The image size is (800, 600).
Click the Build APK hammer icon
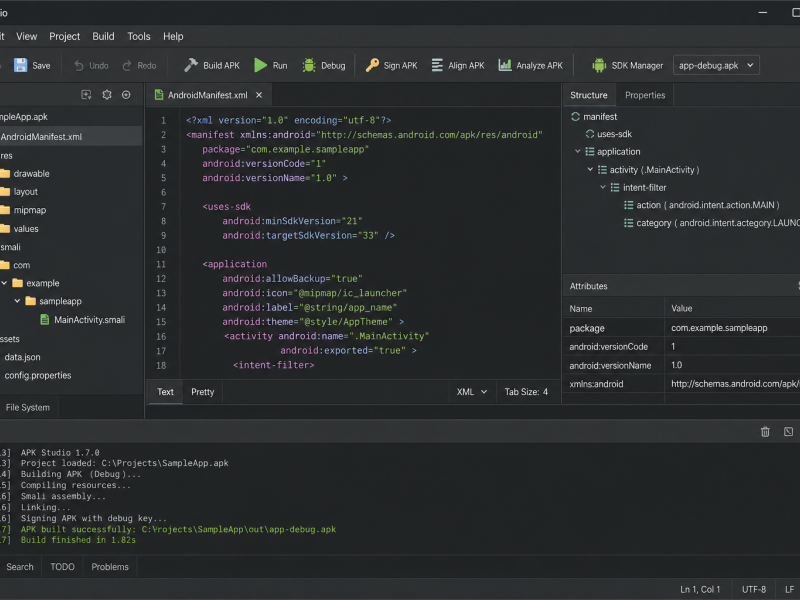click(x=190, y=65)
